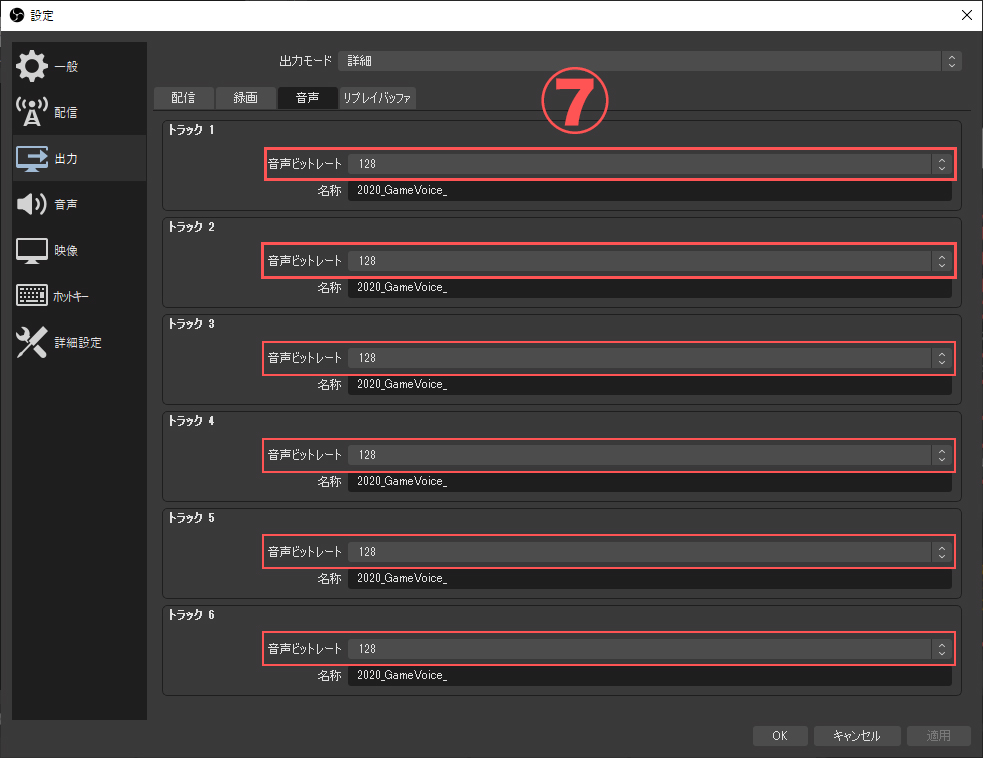Click the トラック 3 group heading
This screenshot has height=758, width=983.
point(191,324)
